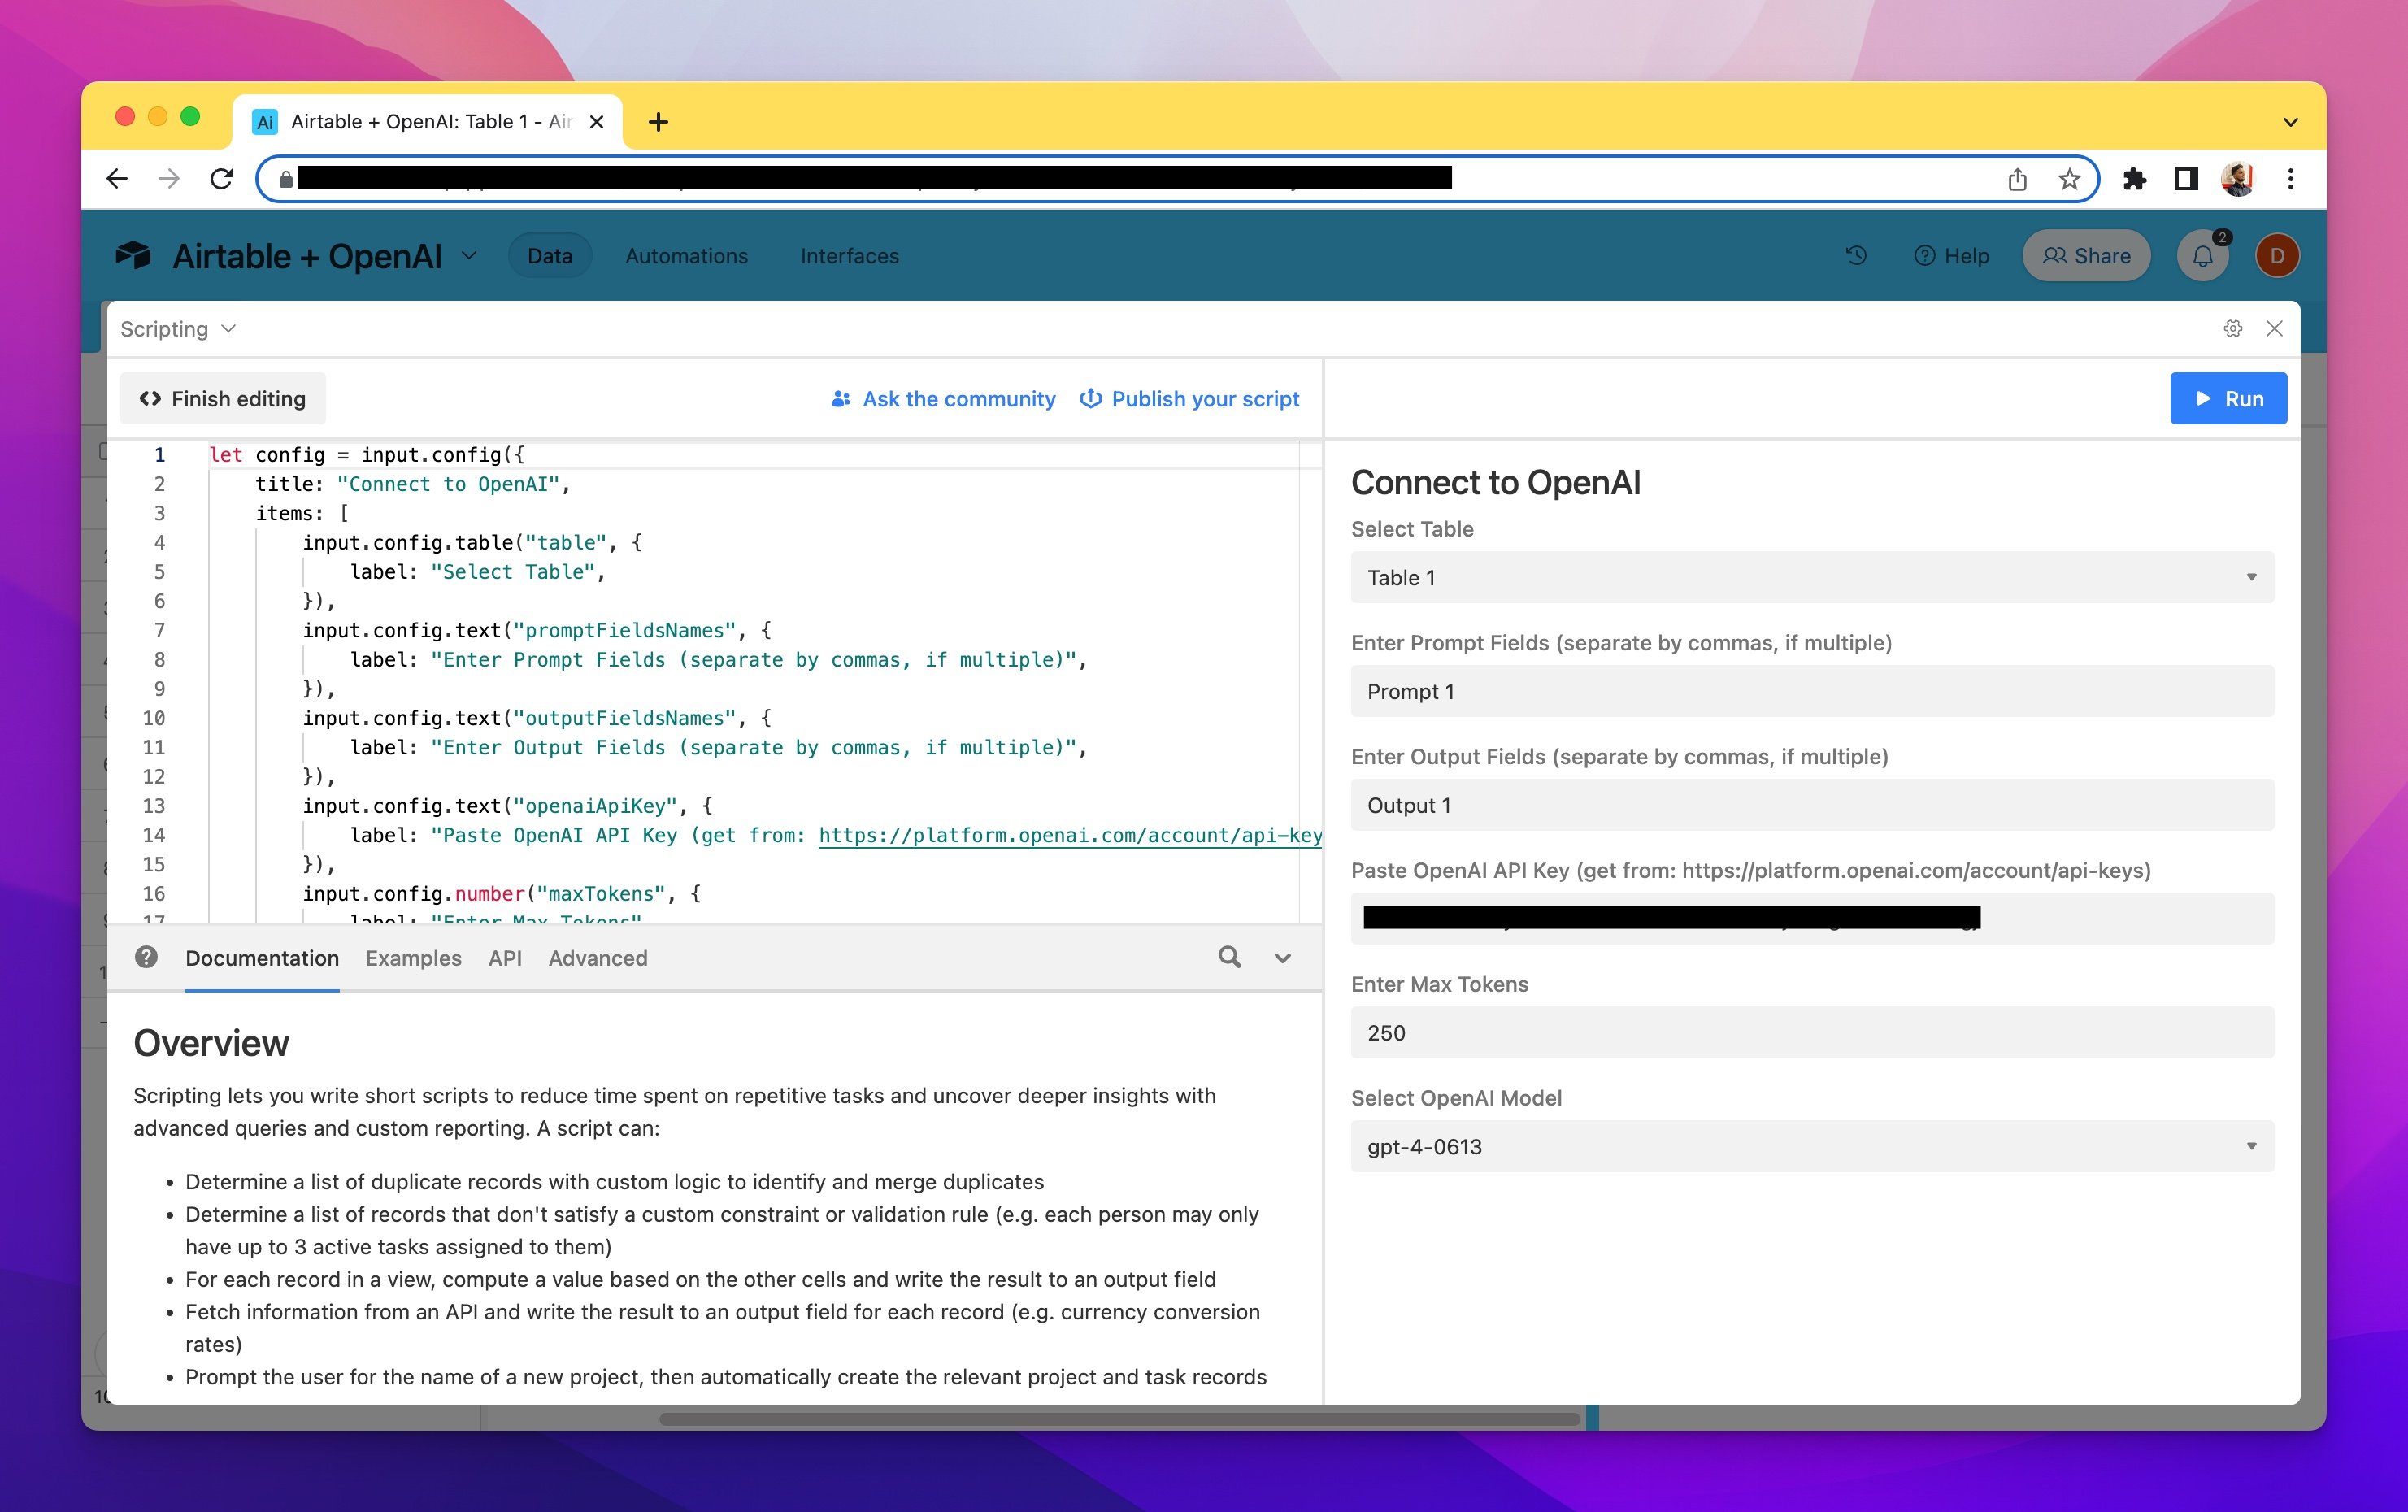Click the documentation help question mark icon
The height and width of the screenshot is (1512, 2408).
click(146, 957)
